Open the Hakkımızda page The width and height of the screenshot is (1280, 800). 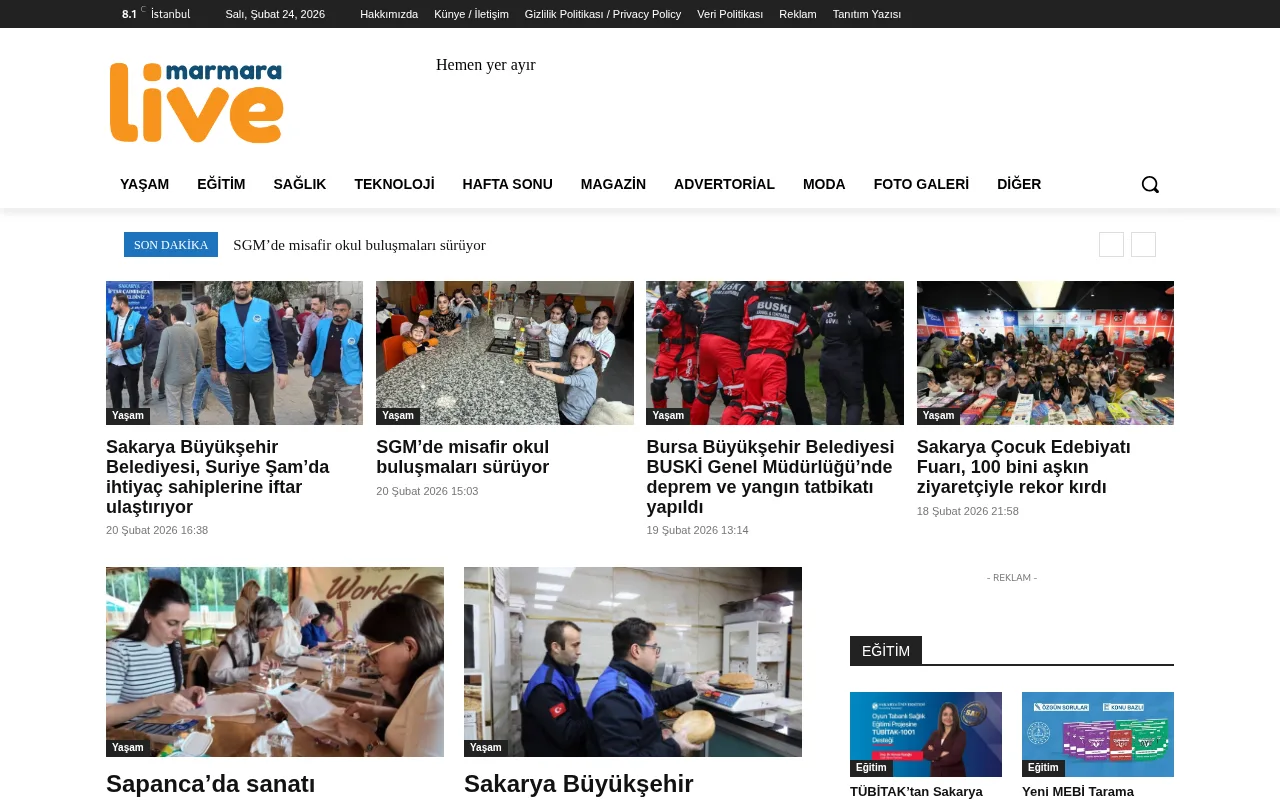(389, 14)
